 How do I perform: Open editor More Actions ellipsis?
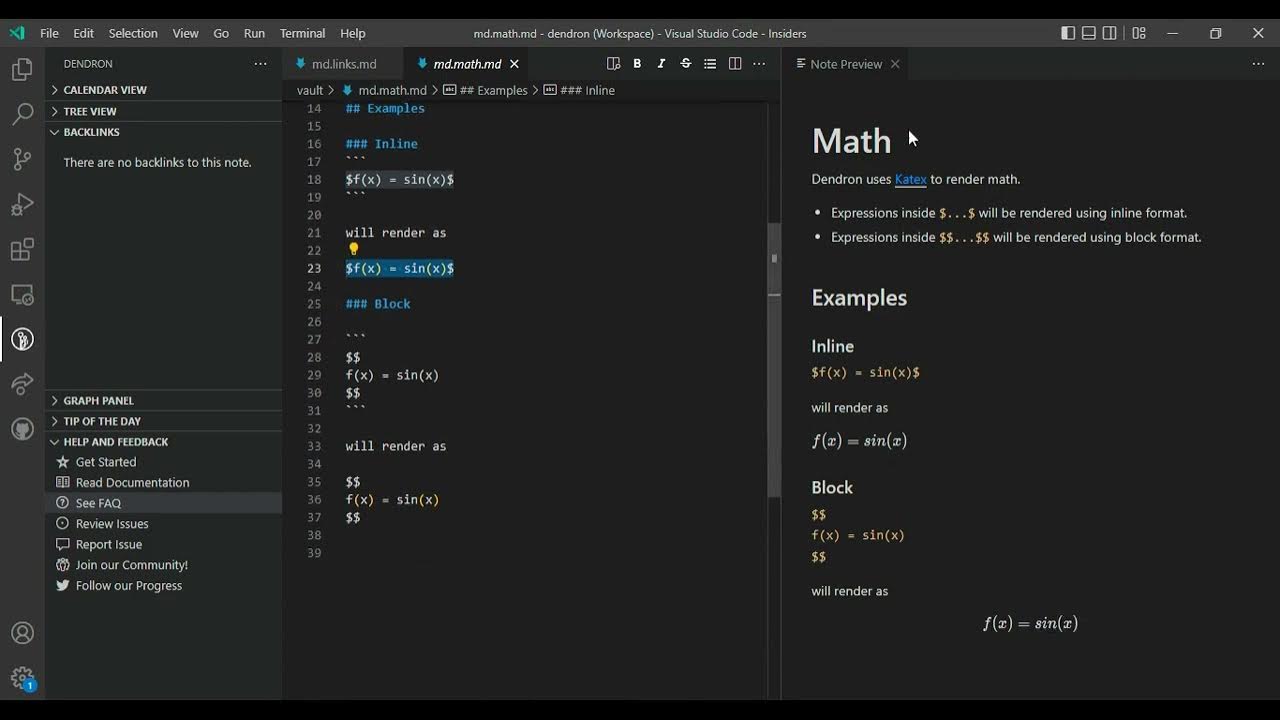(x=759, y=64)
